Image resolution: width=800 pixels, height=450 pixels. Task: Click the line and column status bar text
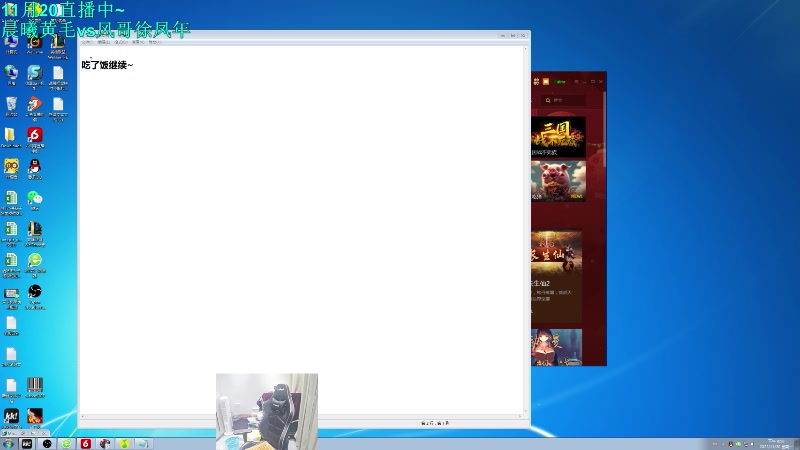(x=435, y=423)
